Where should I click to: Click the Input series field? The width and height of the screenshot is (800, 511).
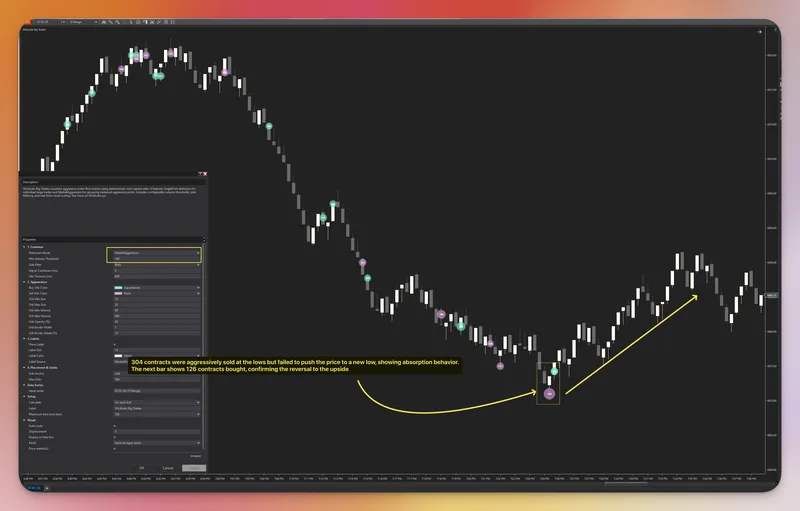(x=157, y=391)
